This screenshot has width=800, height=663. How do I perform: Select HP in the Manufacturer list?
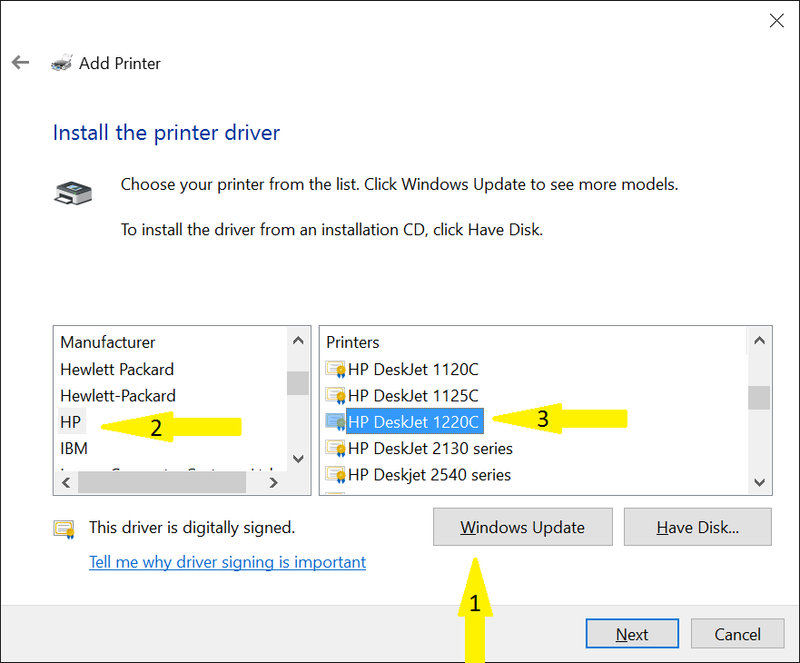(71, 422)
